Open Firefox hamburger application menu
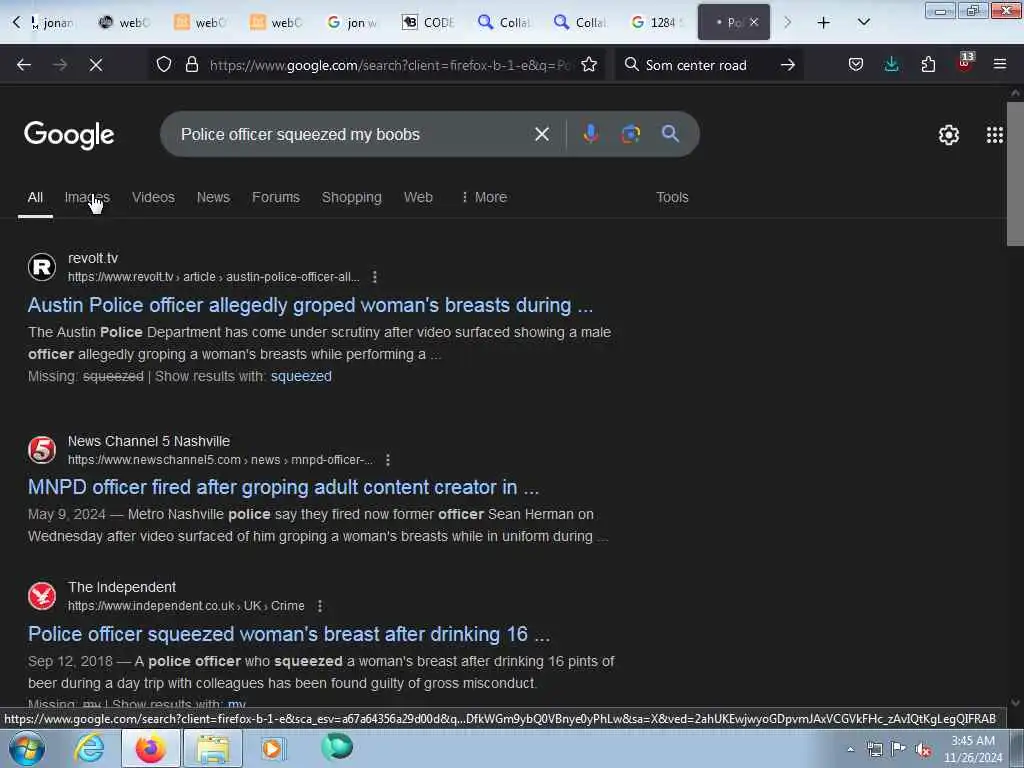Image resolution: width=1024 pixels, height=768 pixels. (x=1000, y=64)
